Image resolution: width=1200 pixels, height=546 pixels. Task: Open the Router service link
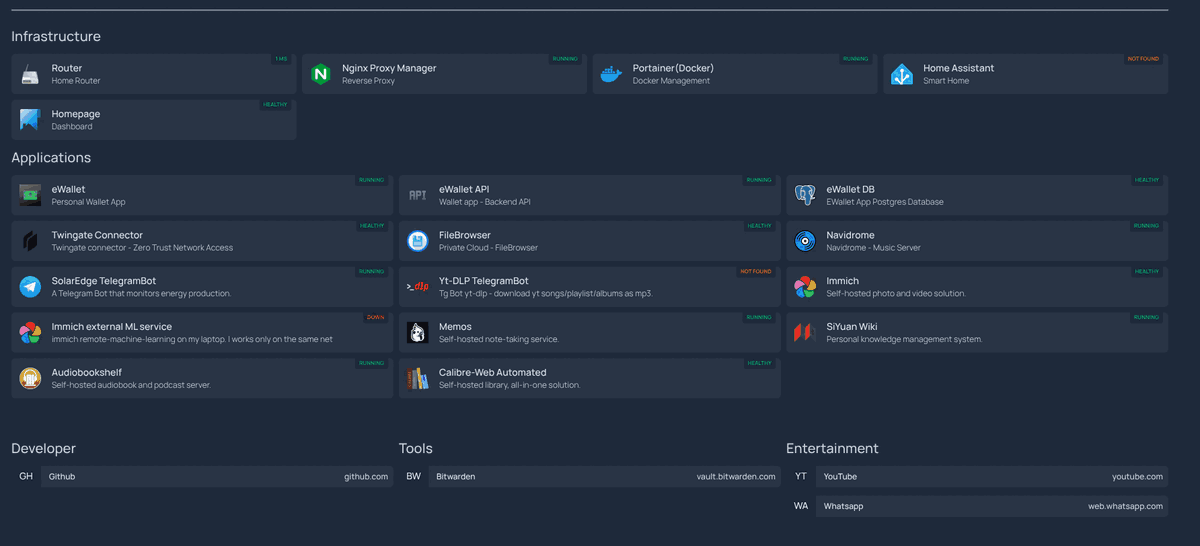(x=154, y=74)
